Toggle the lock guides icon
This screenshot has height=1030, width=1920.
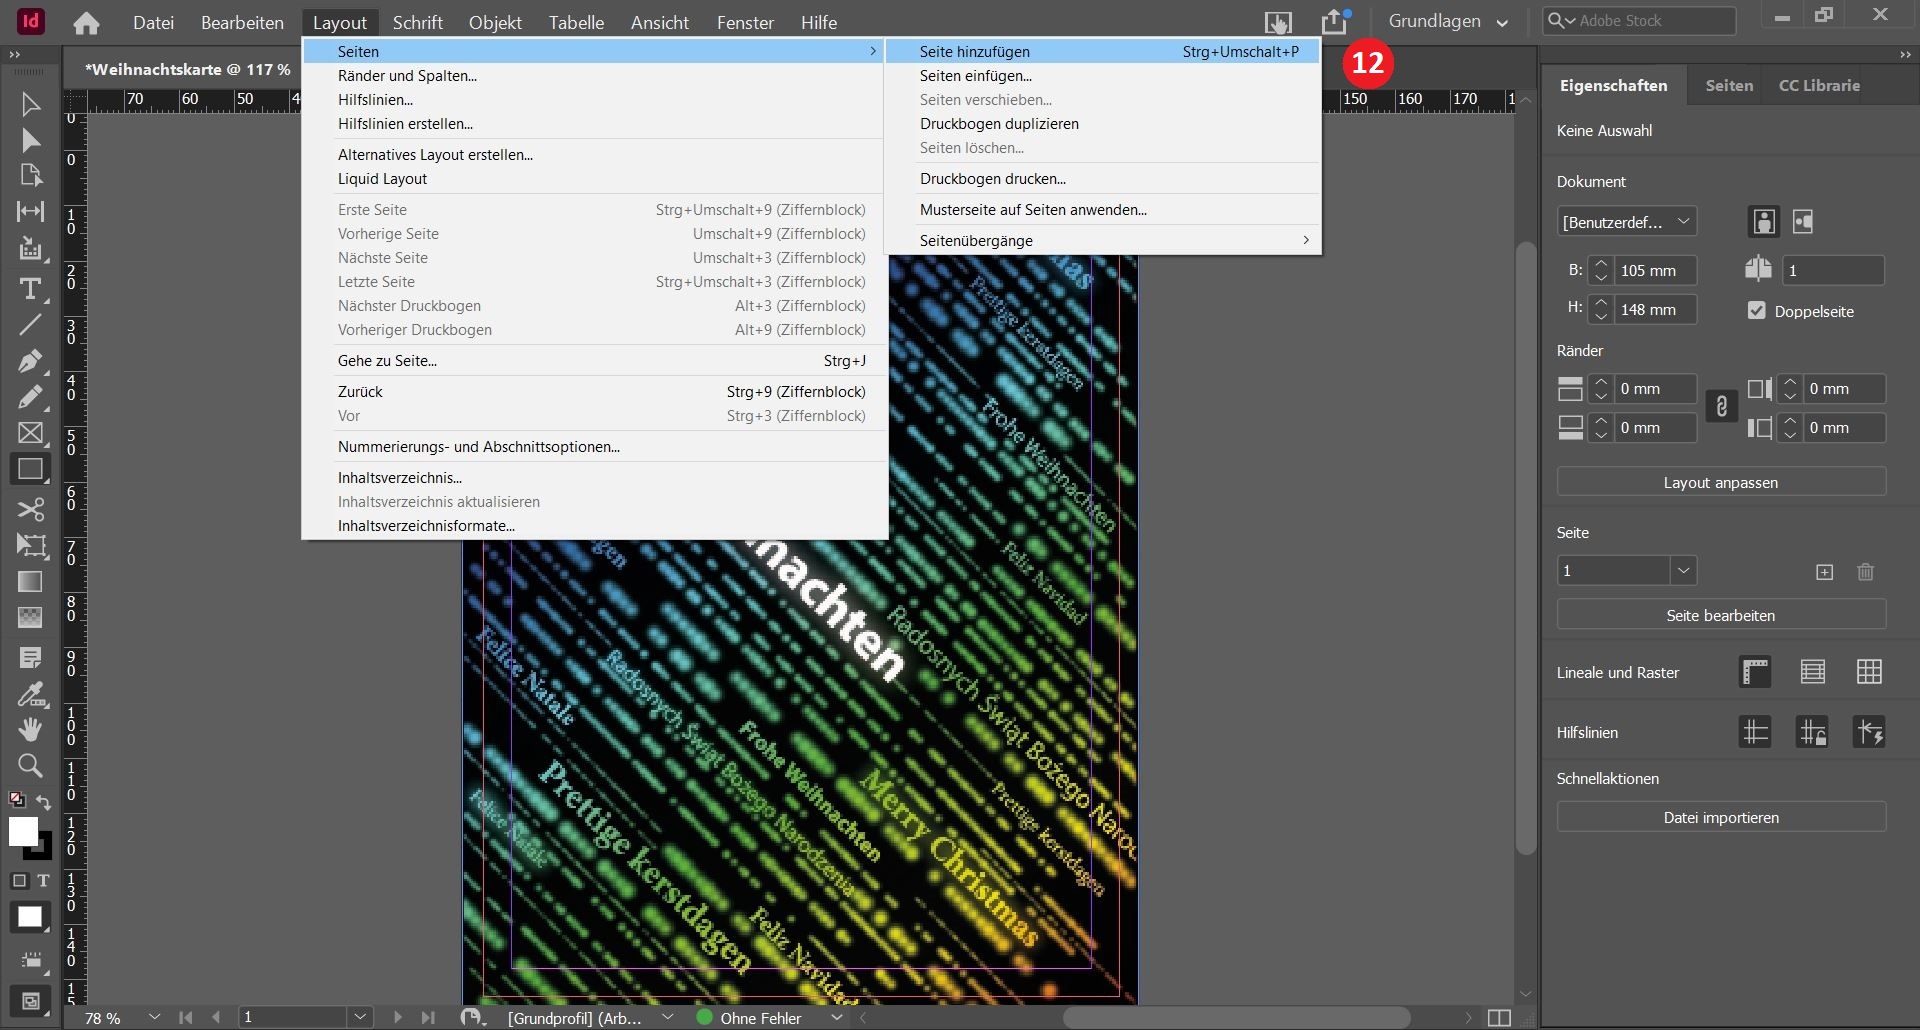[1812, 732]
